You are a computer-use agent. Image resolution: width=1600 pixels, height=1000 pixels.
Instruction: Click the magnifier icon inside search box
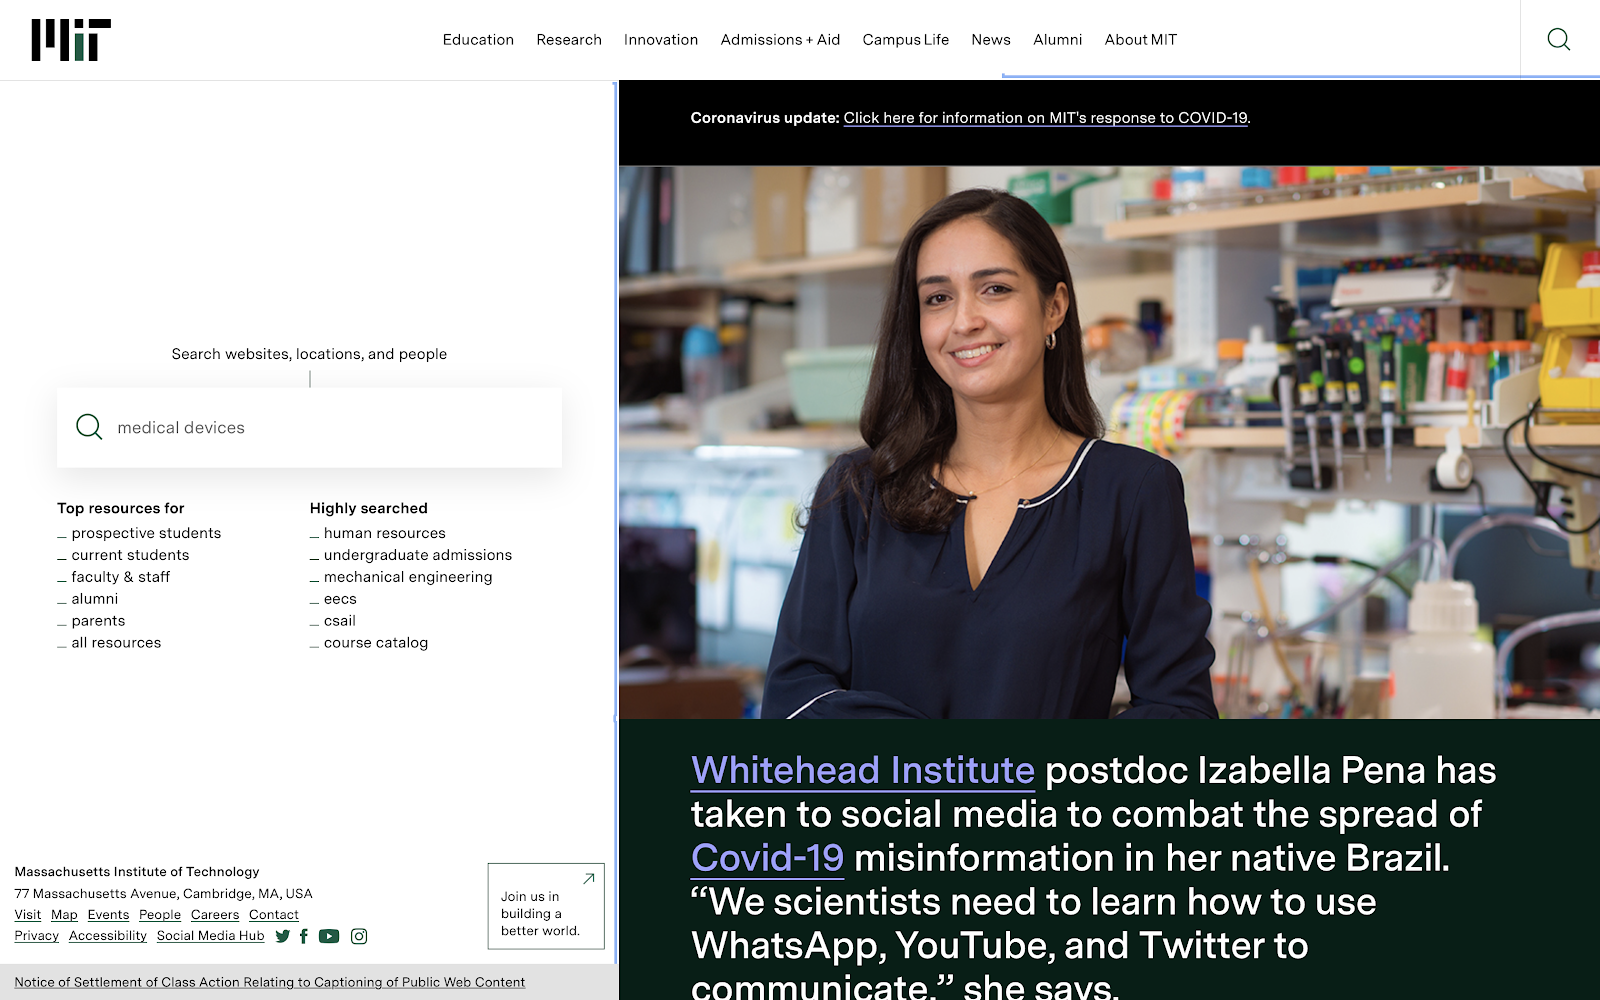[89, 427]
